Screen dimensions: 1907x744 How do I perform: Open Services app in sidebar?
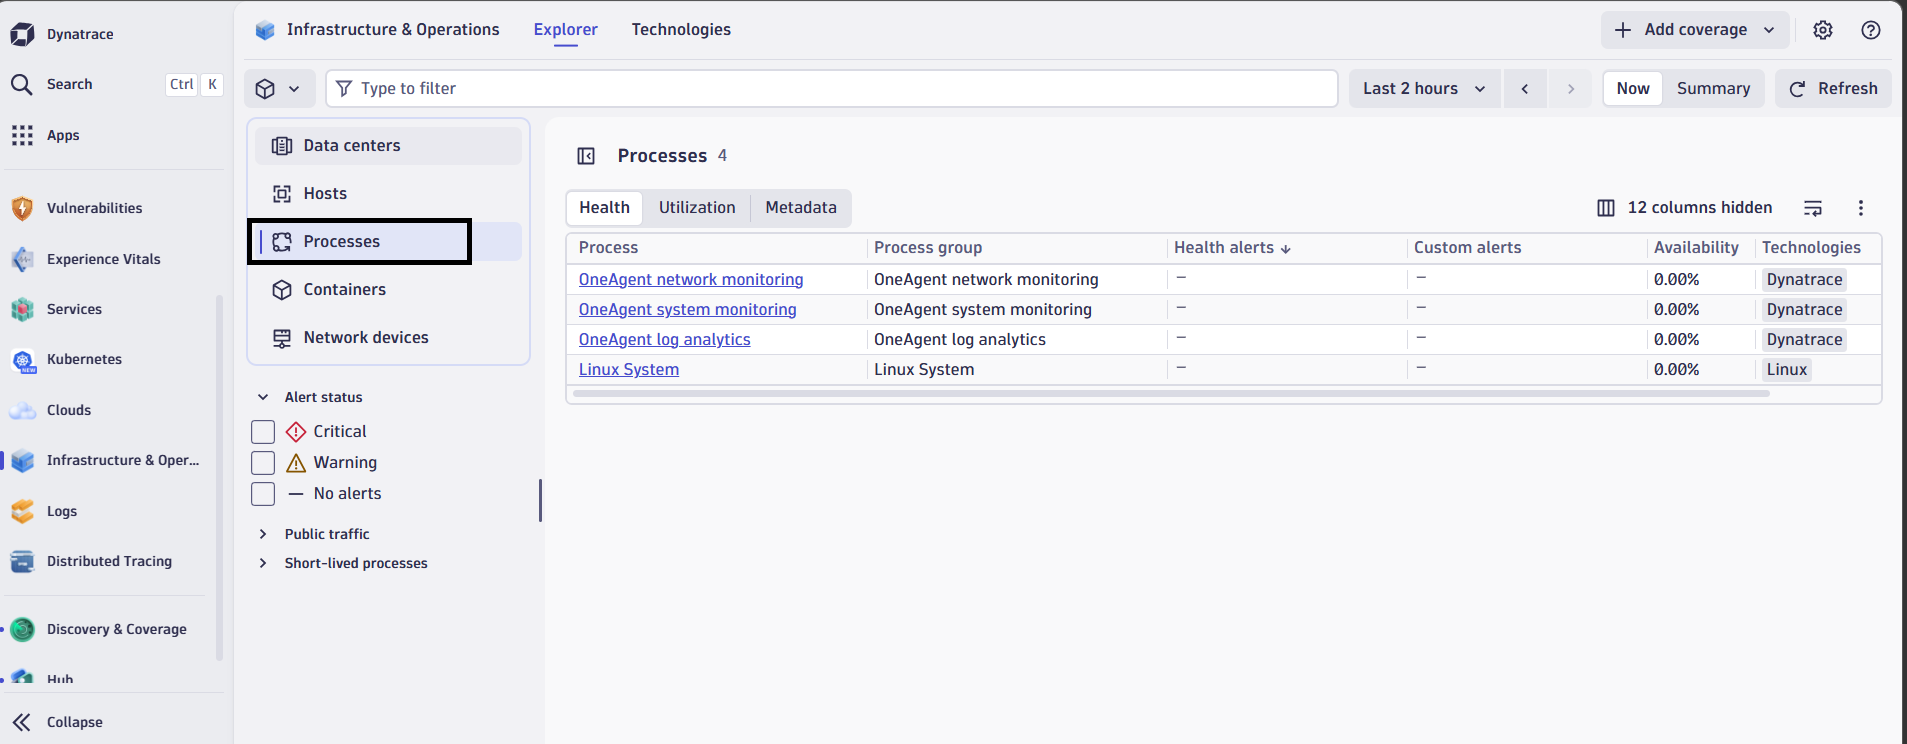click(x=74, y=309)
